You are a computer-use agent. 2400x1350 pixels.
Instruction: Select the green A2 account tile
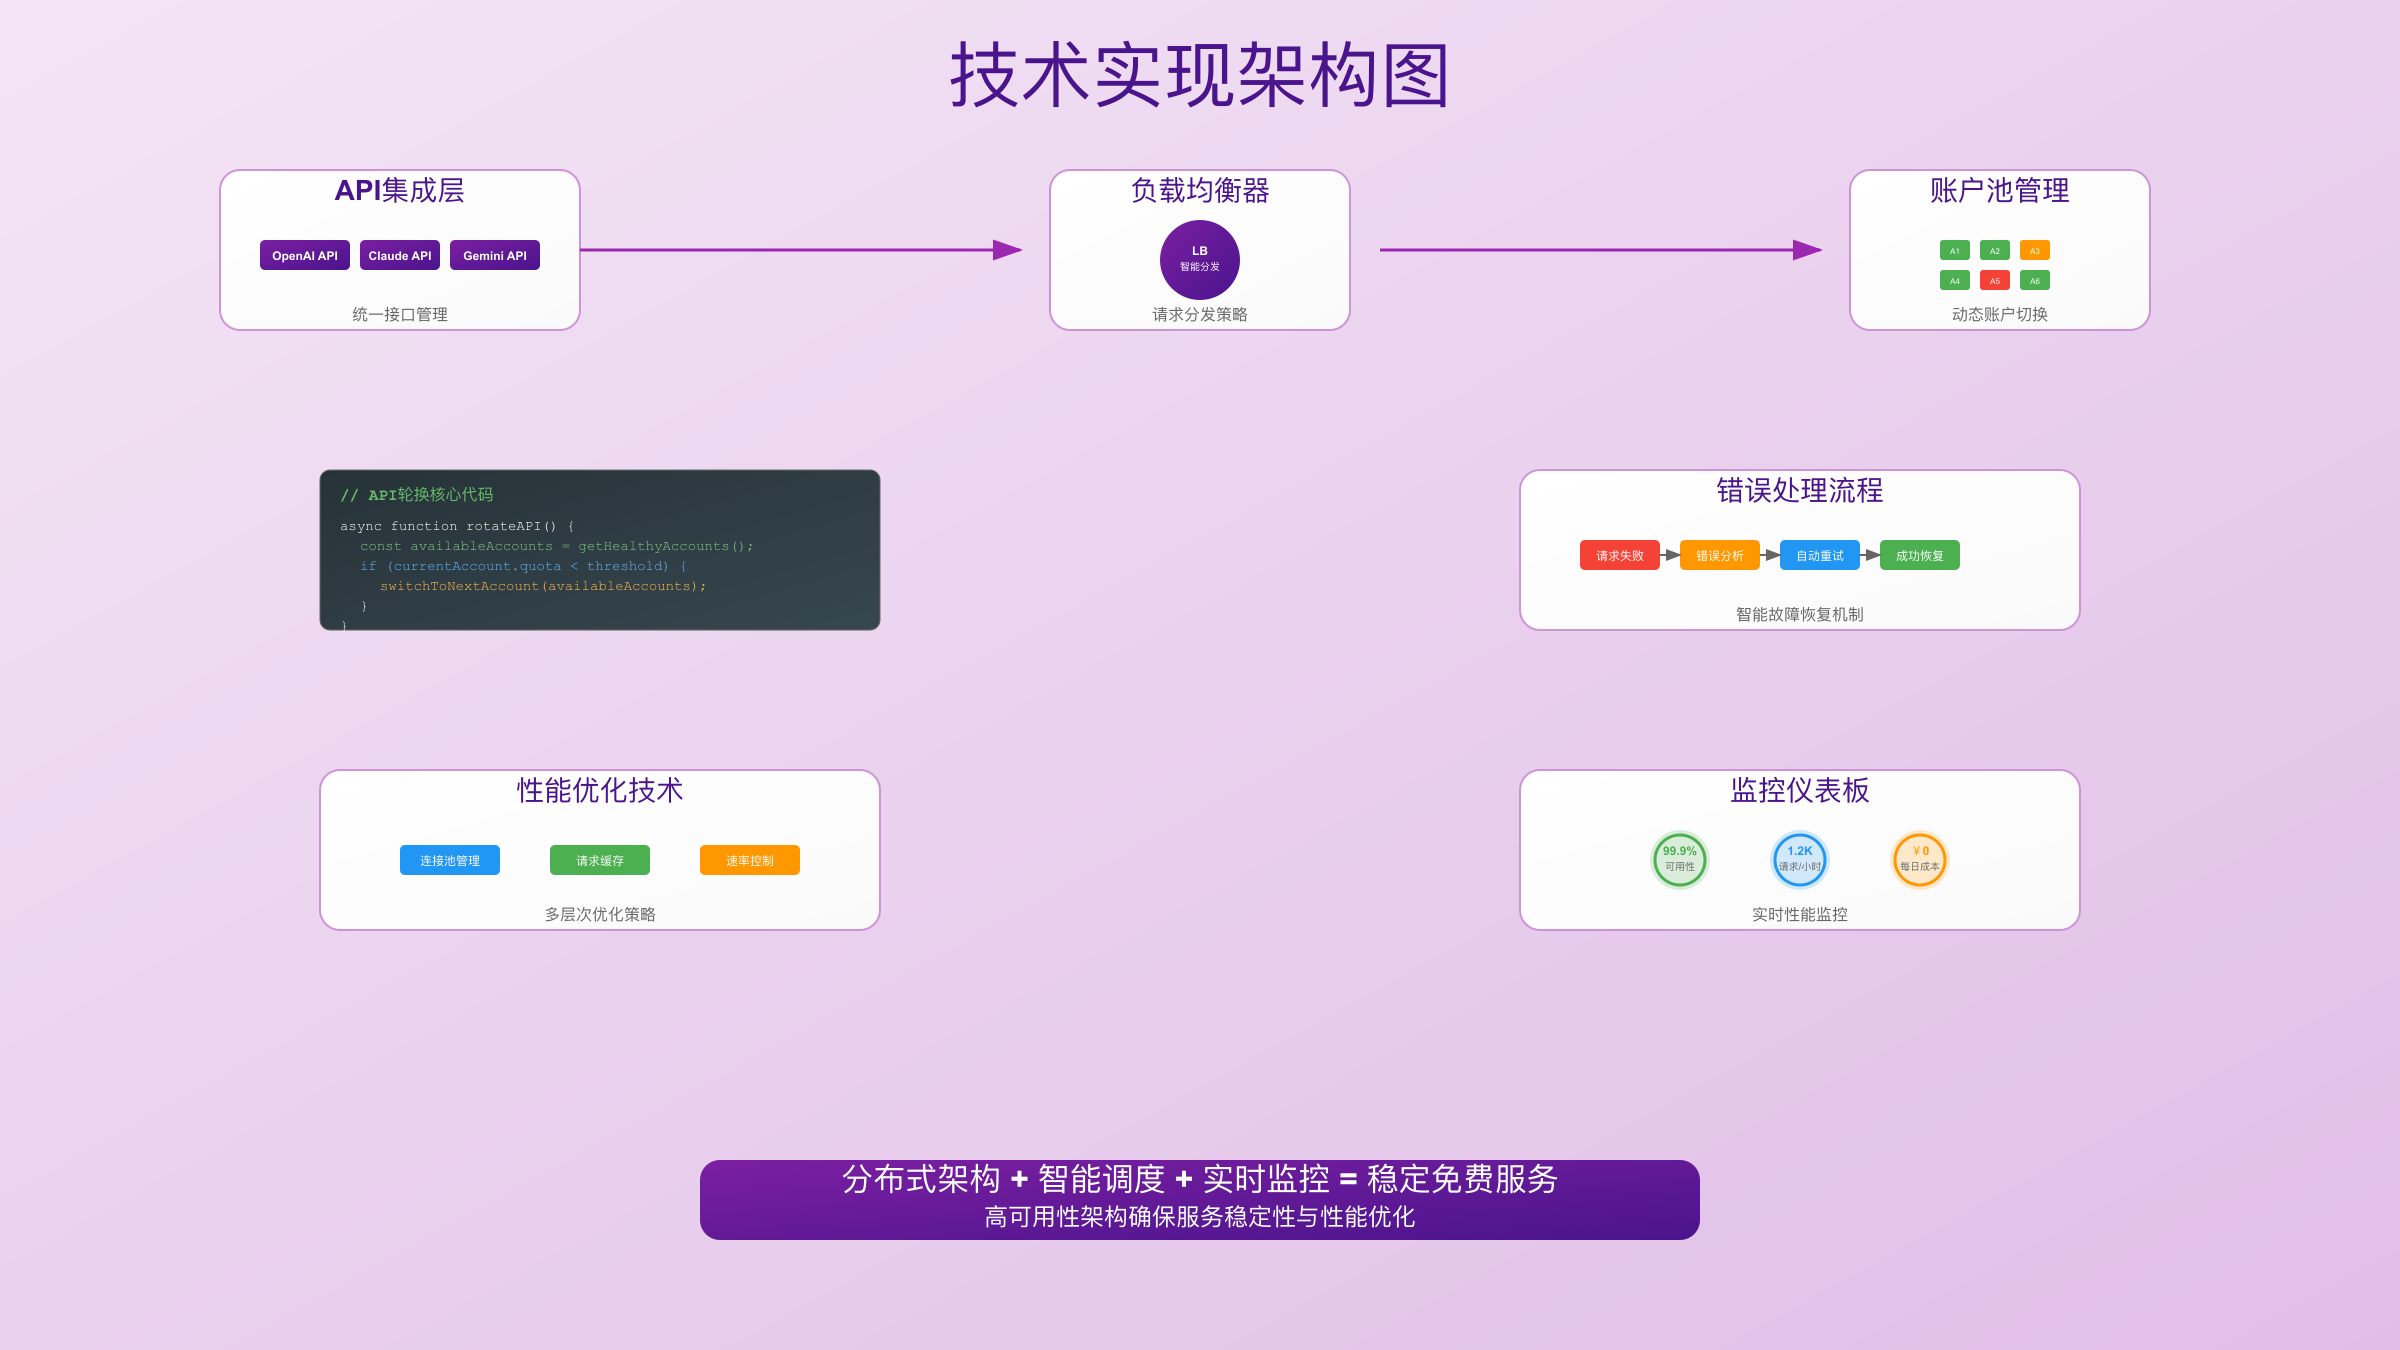point(1995,250)
